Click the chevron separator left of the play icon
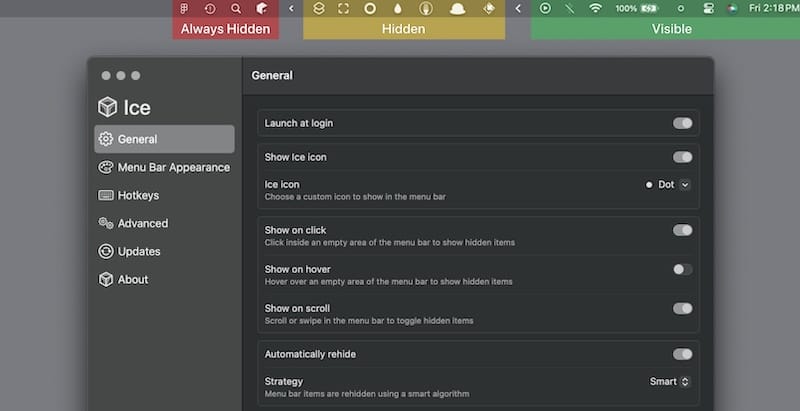The width and height of the screenshot is (800, 411). 518,8
